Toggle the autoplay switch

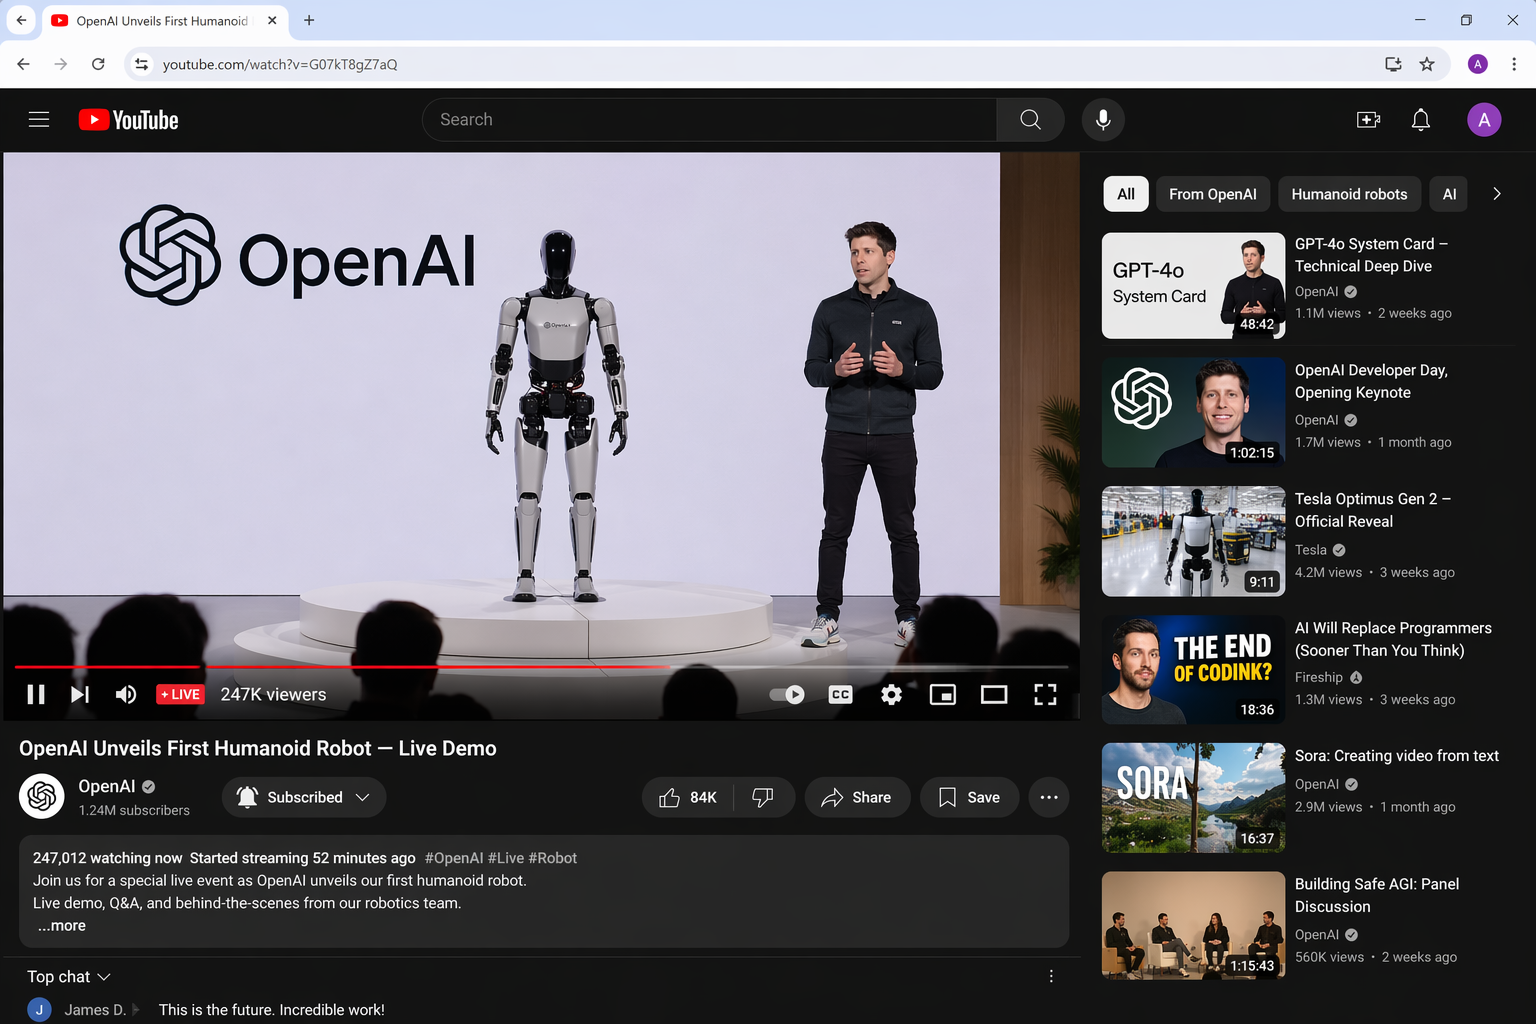coord(787,694)
